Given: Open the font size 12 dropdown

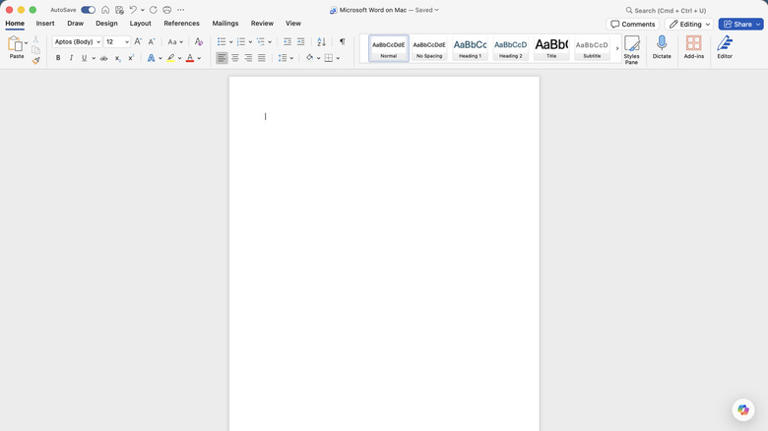Looking at the screenshot, I should [x=127, y=42].
